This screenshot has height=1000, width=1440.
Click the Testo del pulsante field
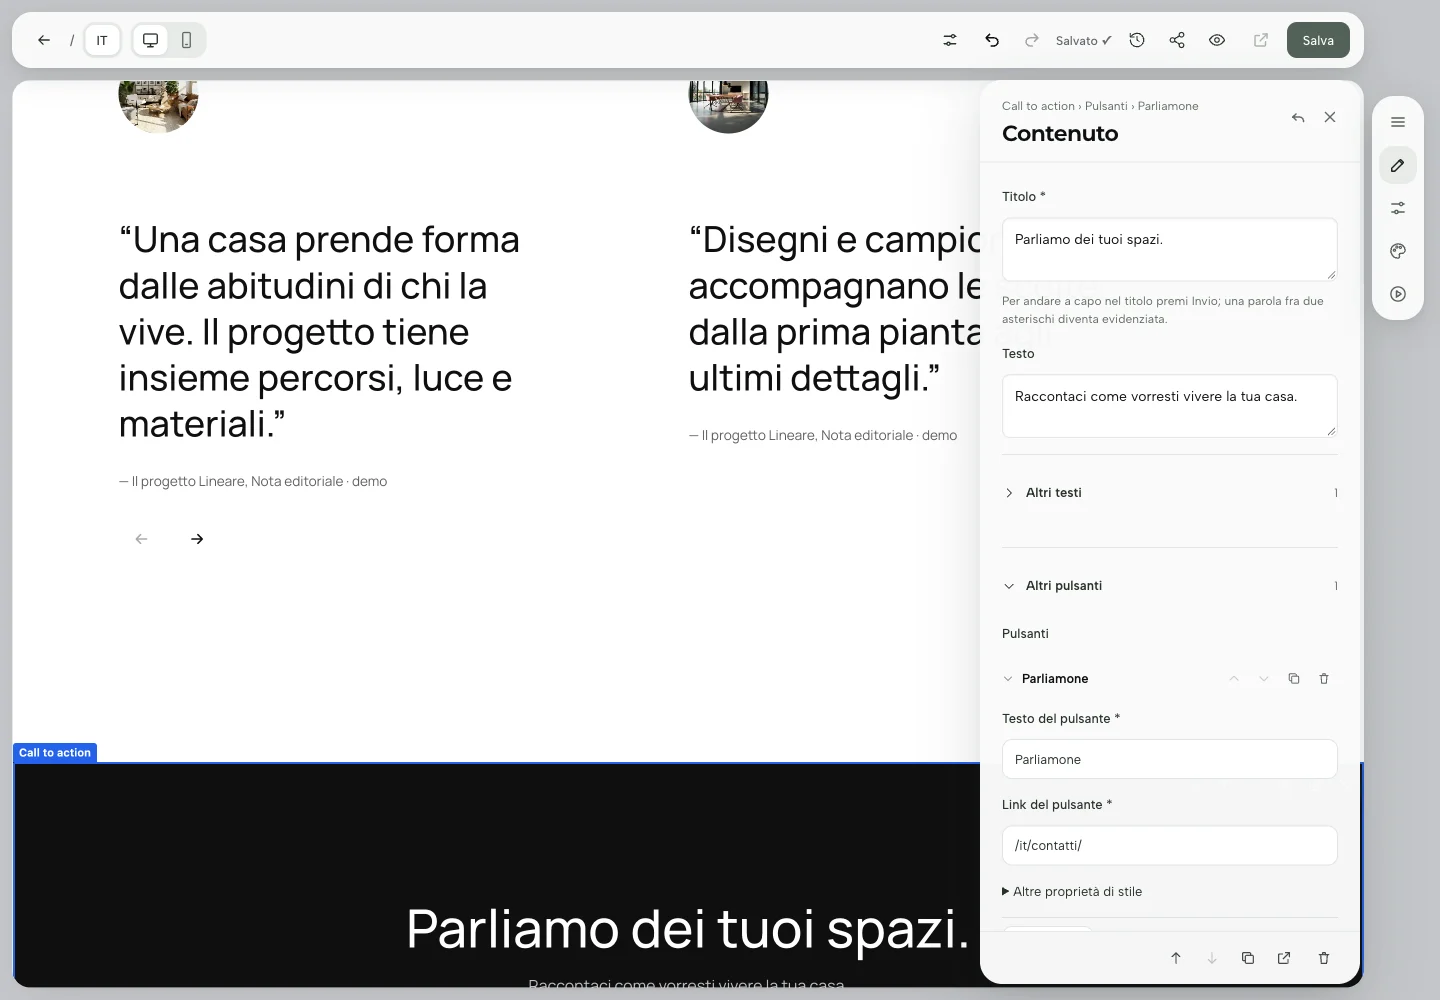pos(1170,759)
